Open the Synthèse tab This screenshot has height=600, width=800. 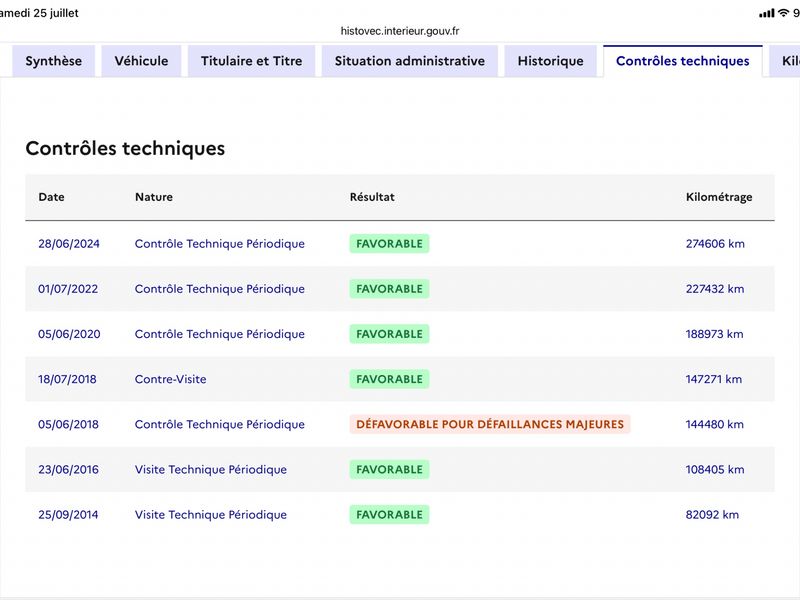pos(54,61)
